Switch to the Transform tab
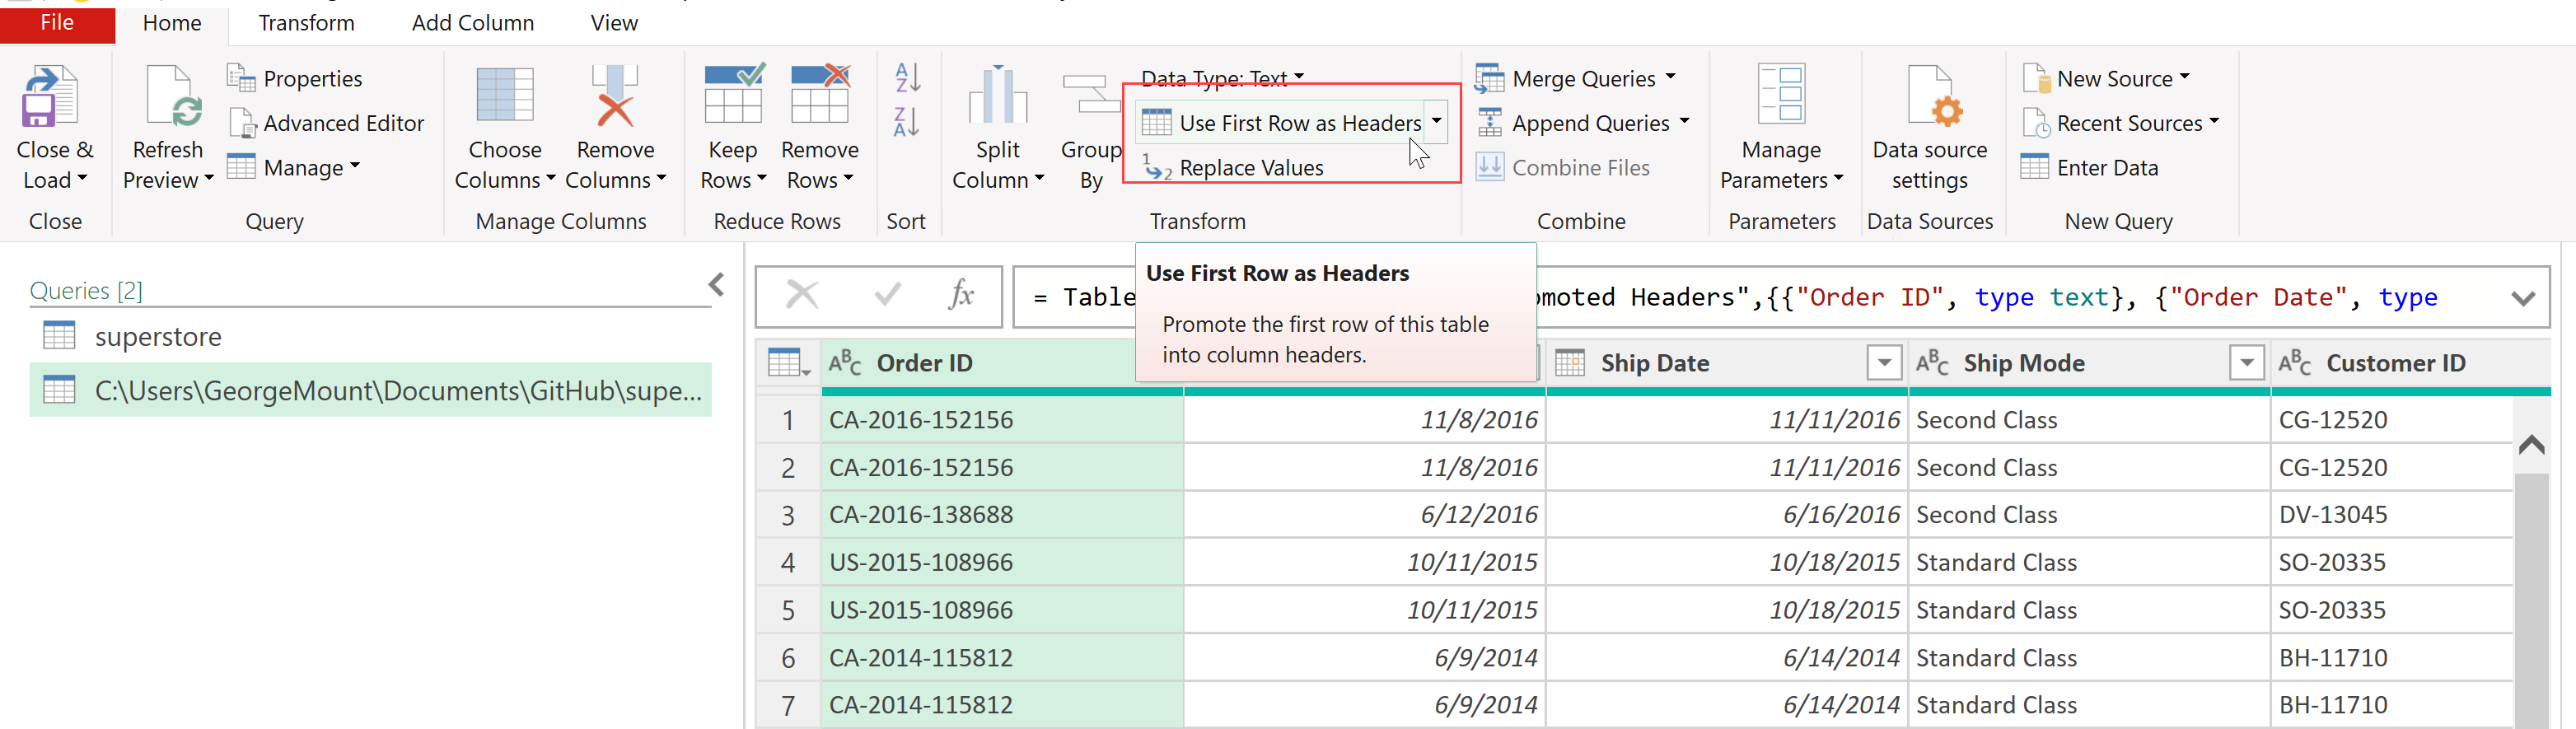 click(x=306, y=23)
